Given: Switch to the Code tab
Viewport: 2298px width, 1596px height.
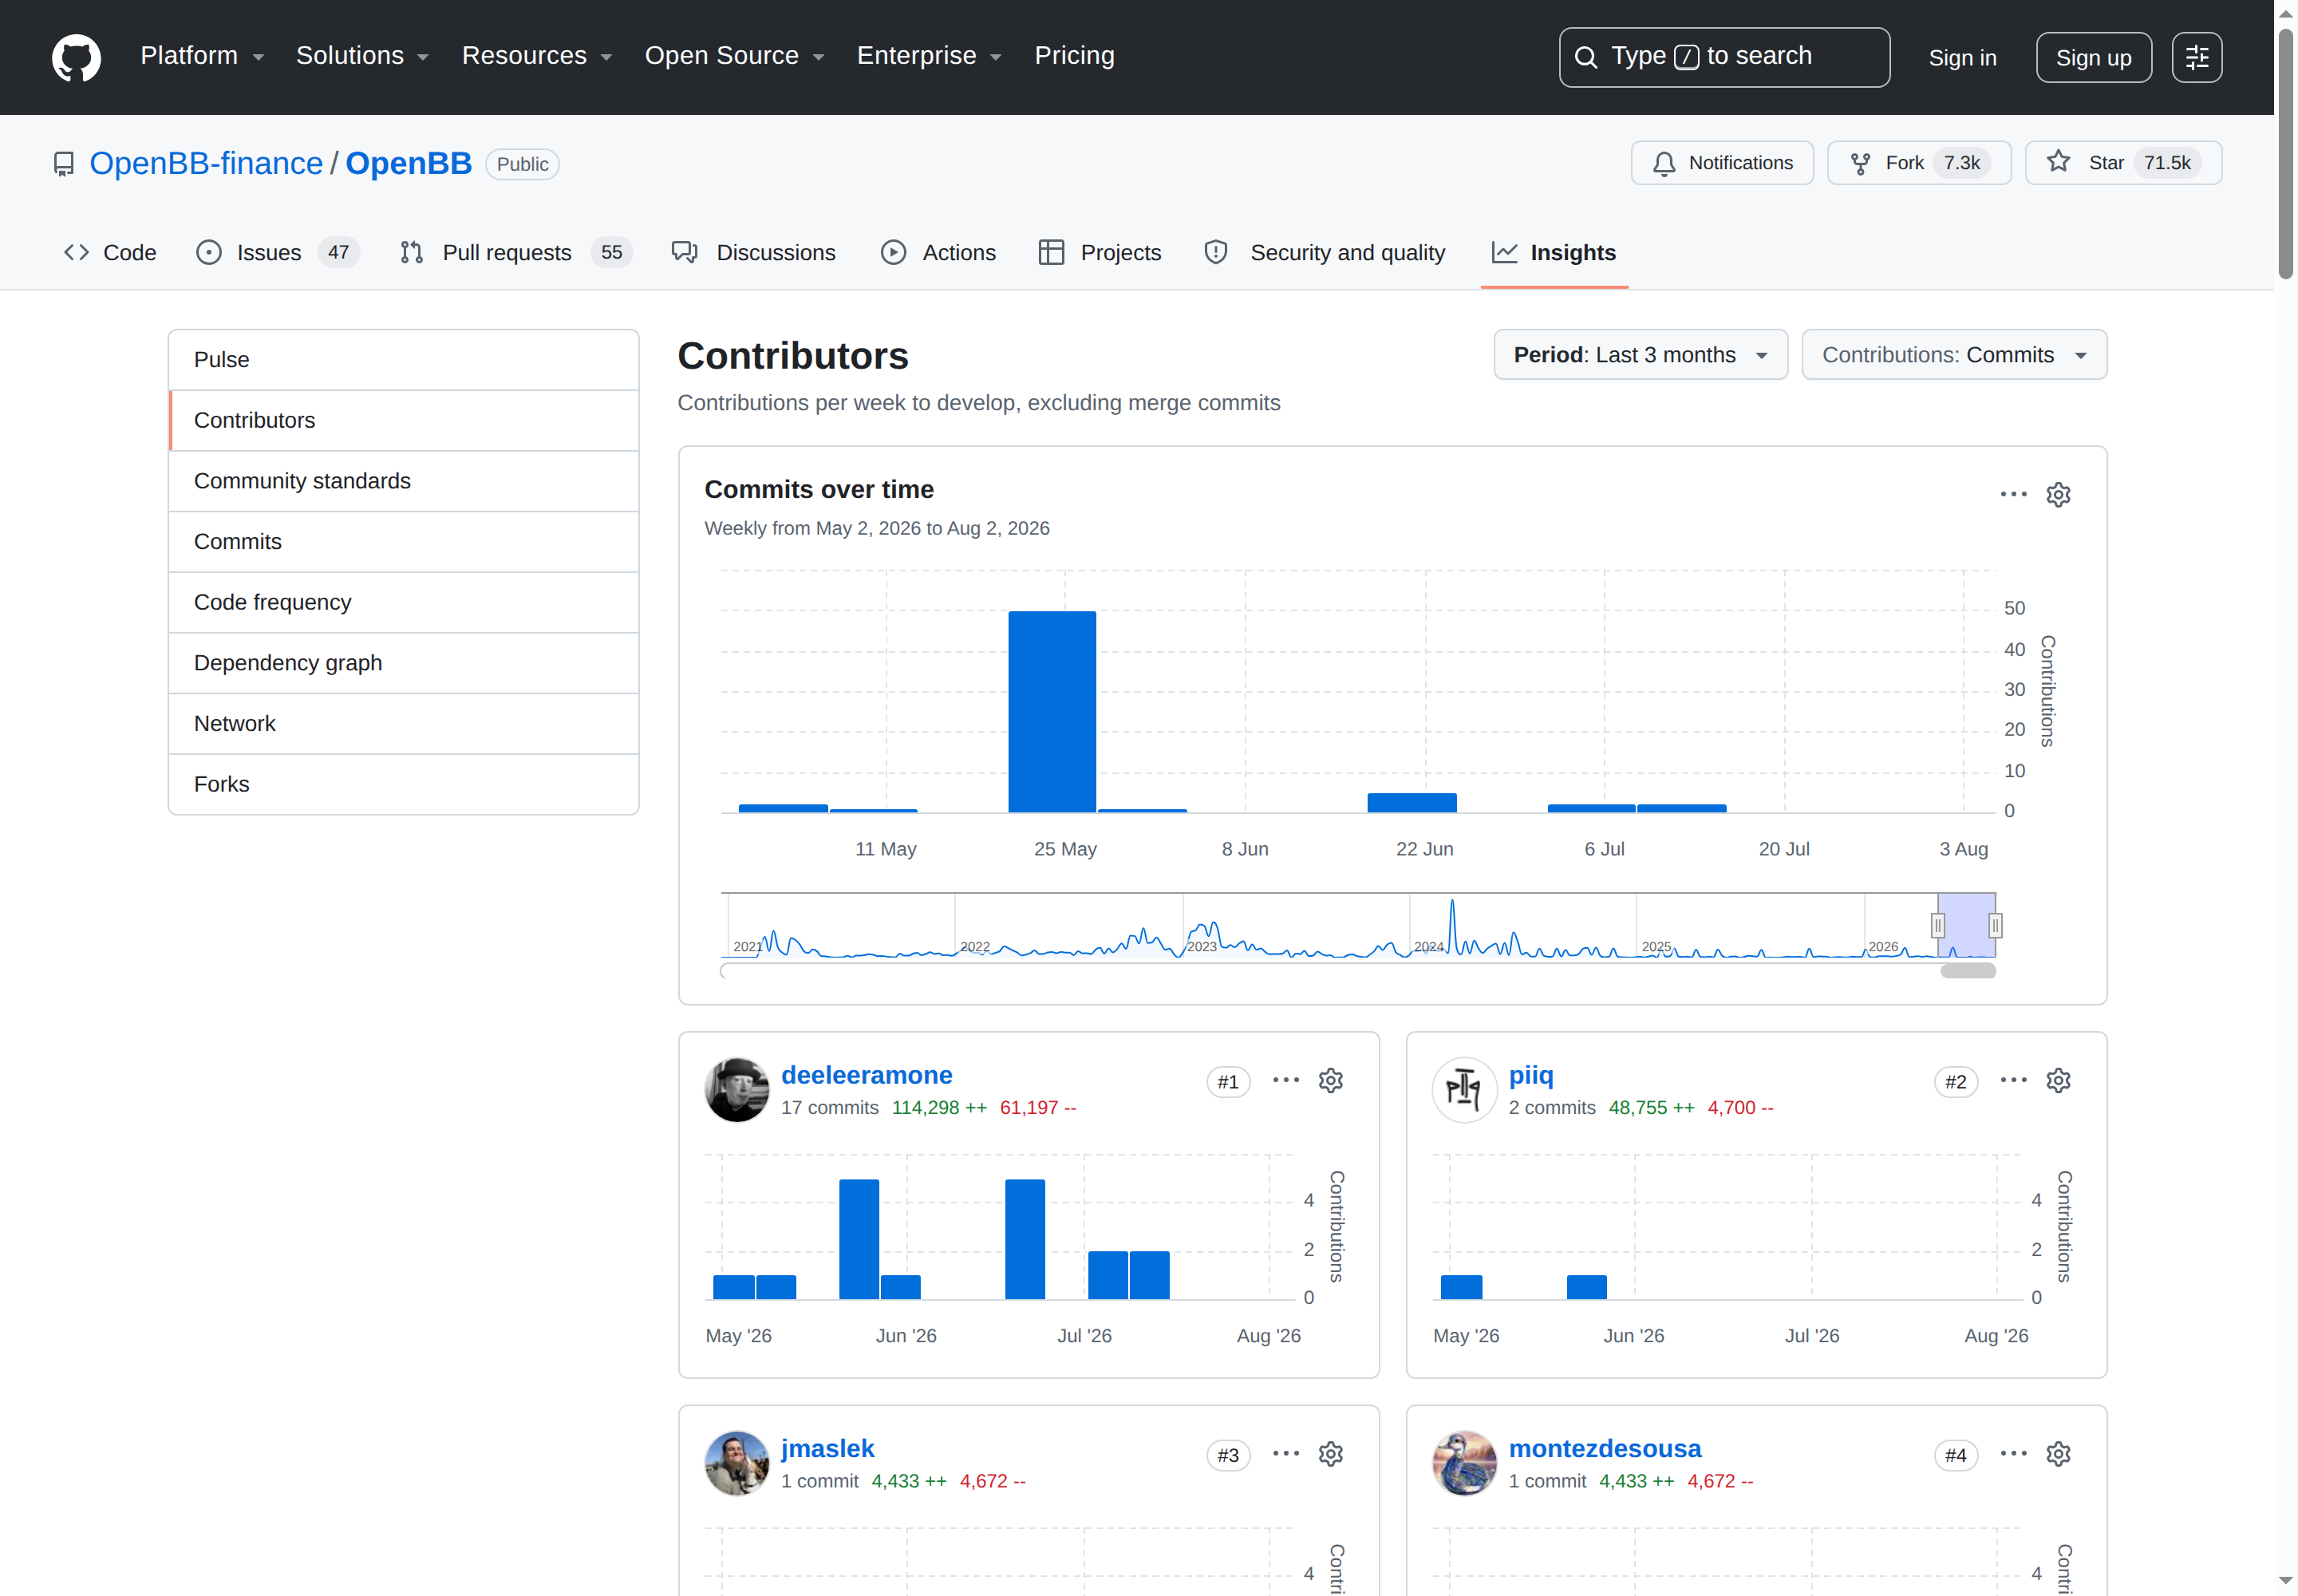Looking at the screenshot, I should (110, 253).
